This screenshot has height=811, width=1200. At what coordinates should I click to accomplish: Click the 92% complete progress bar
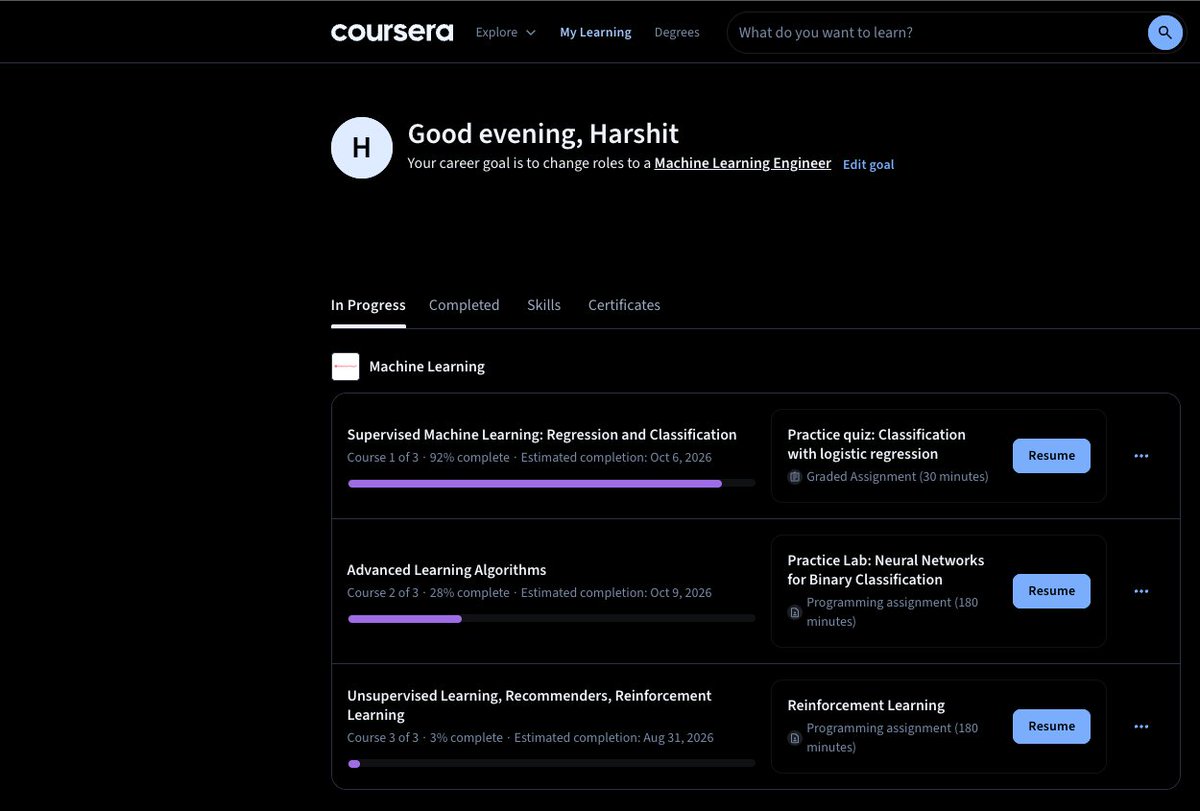(x=551, y=483)
